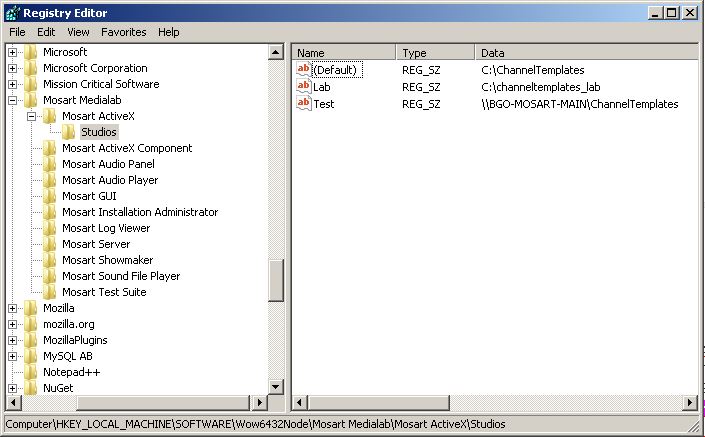
Task: Click the tree pane scroll-down arrow
Action: coord(277,386)
